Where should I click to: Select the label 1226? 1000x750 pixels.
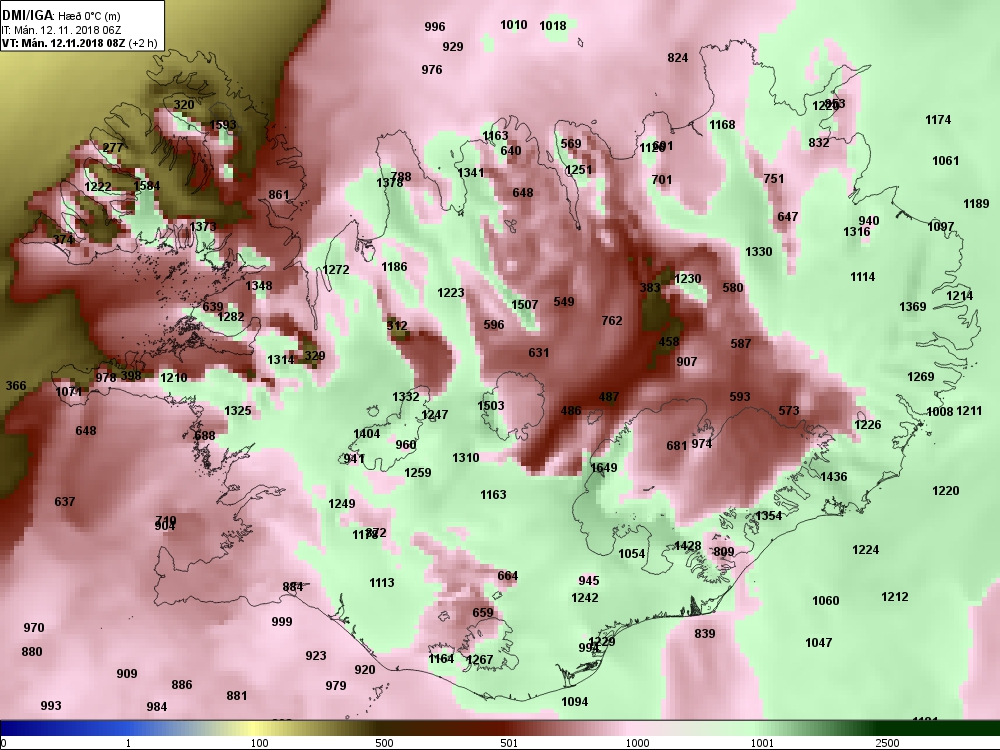[x=867, y=425]
